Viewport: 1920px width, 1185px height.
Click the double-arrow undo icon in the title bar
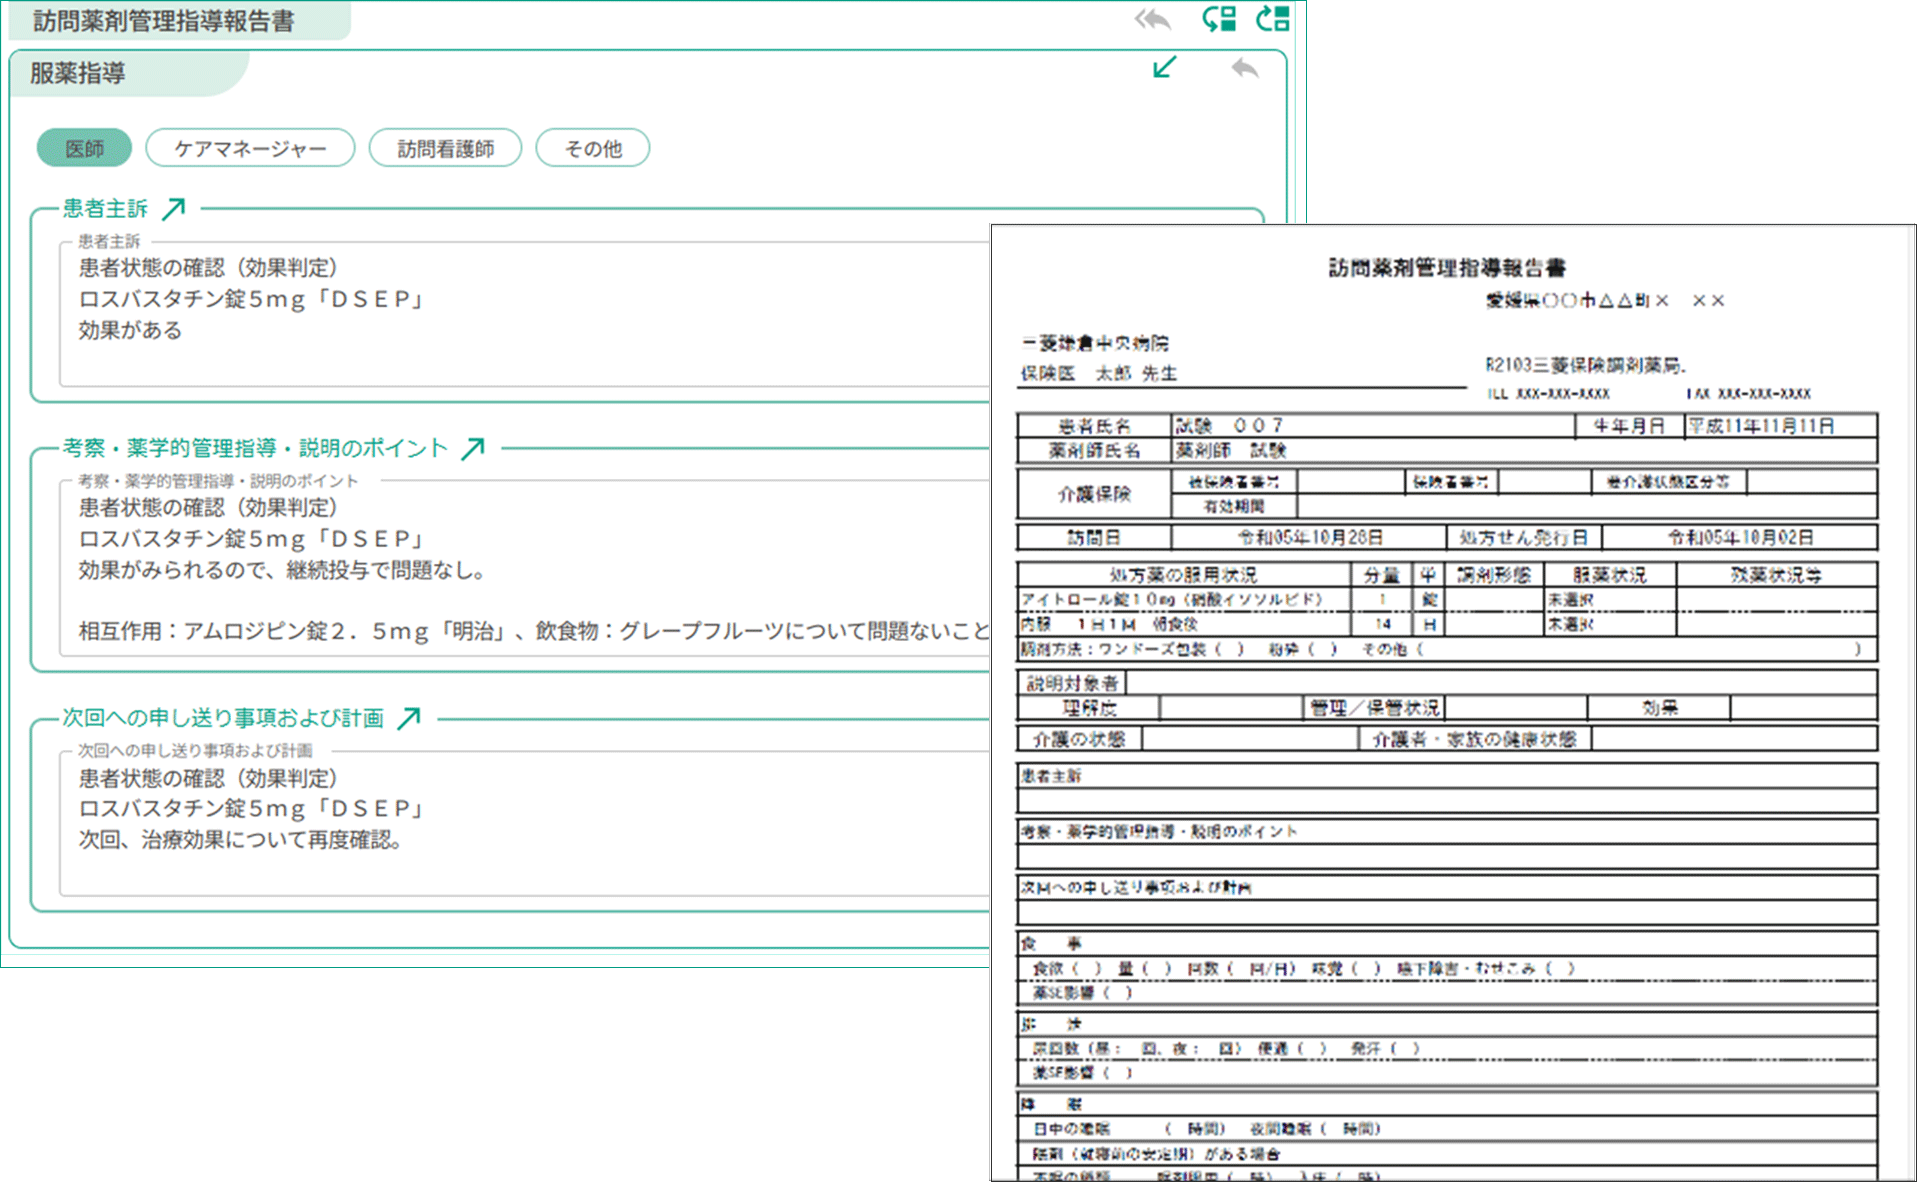1152,19
